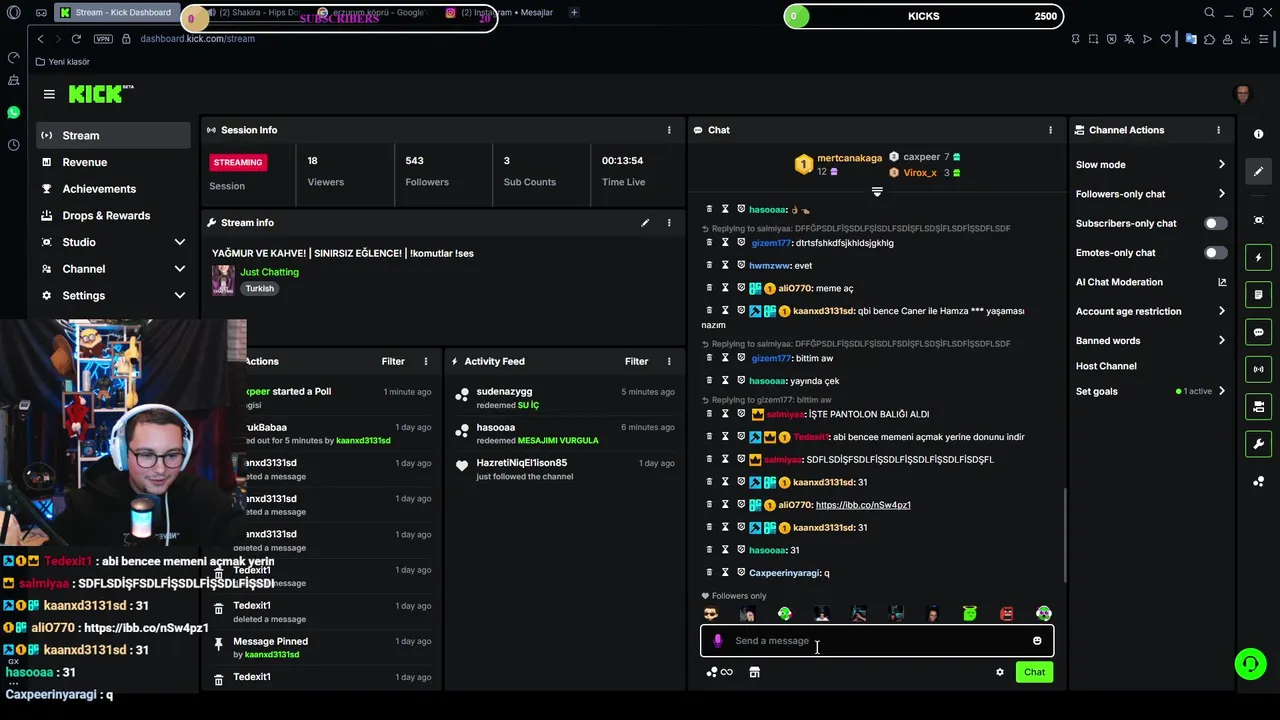Switch to Instagram Mesajlar browser tab

(500, 13)
